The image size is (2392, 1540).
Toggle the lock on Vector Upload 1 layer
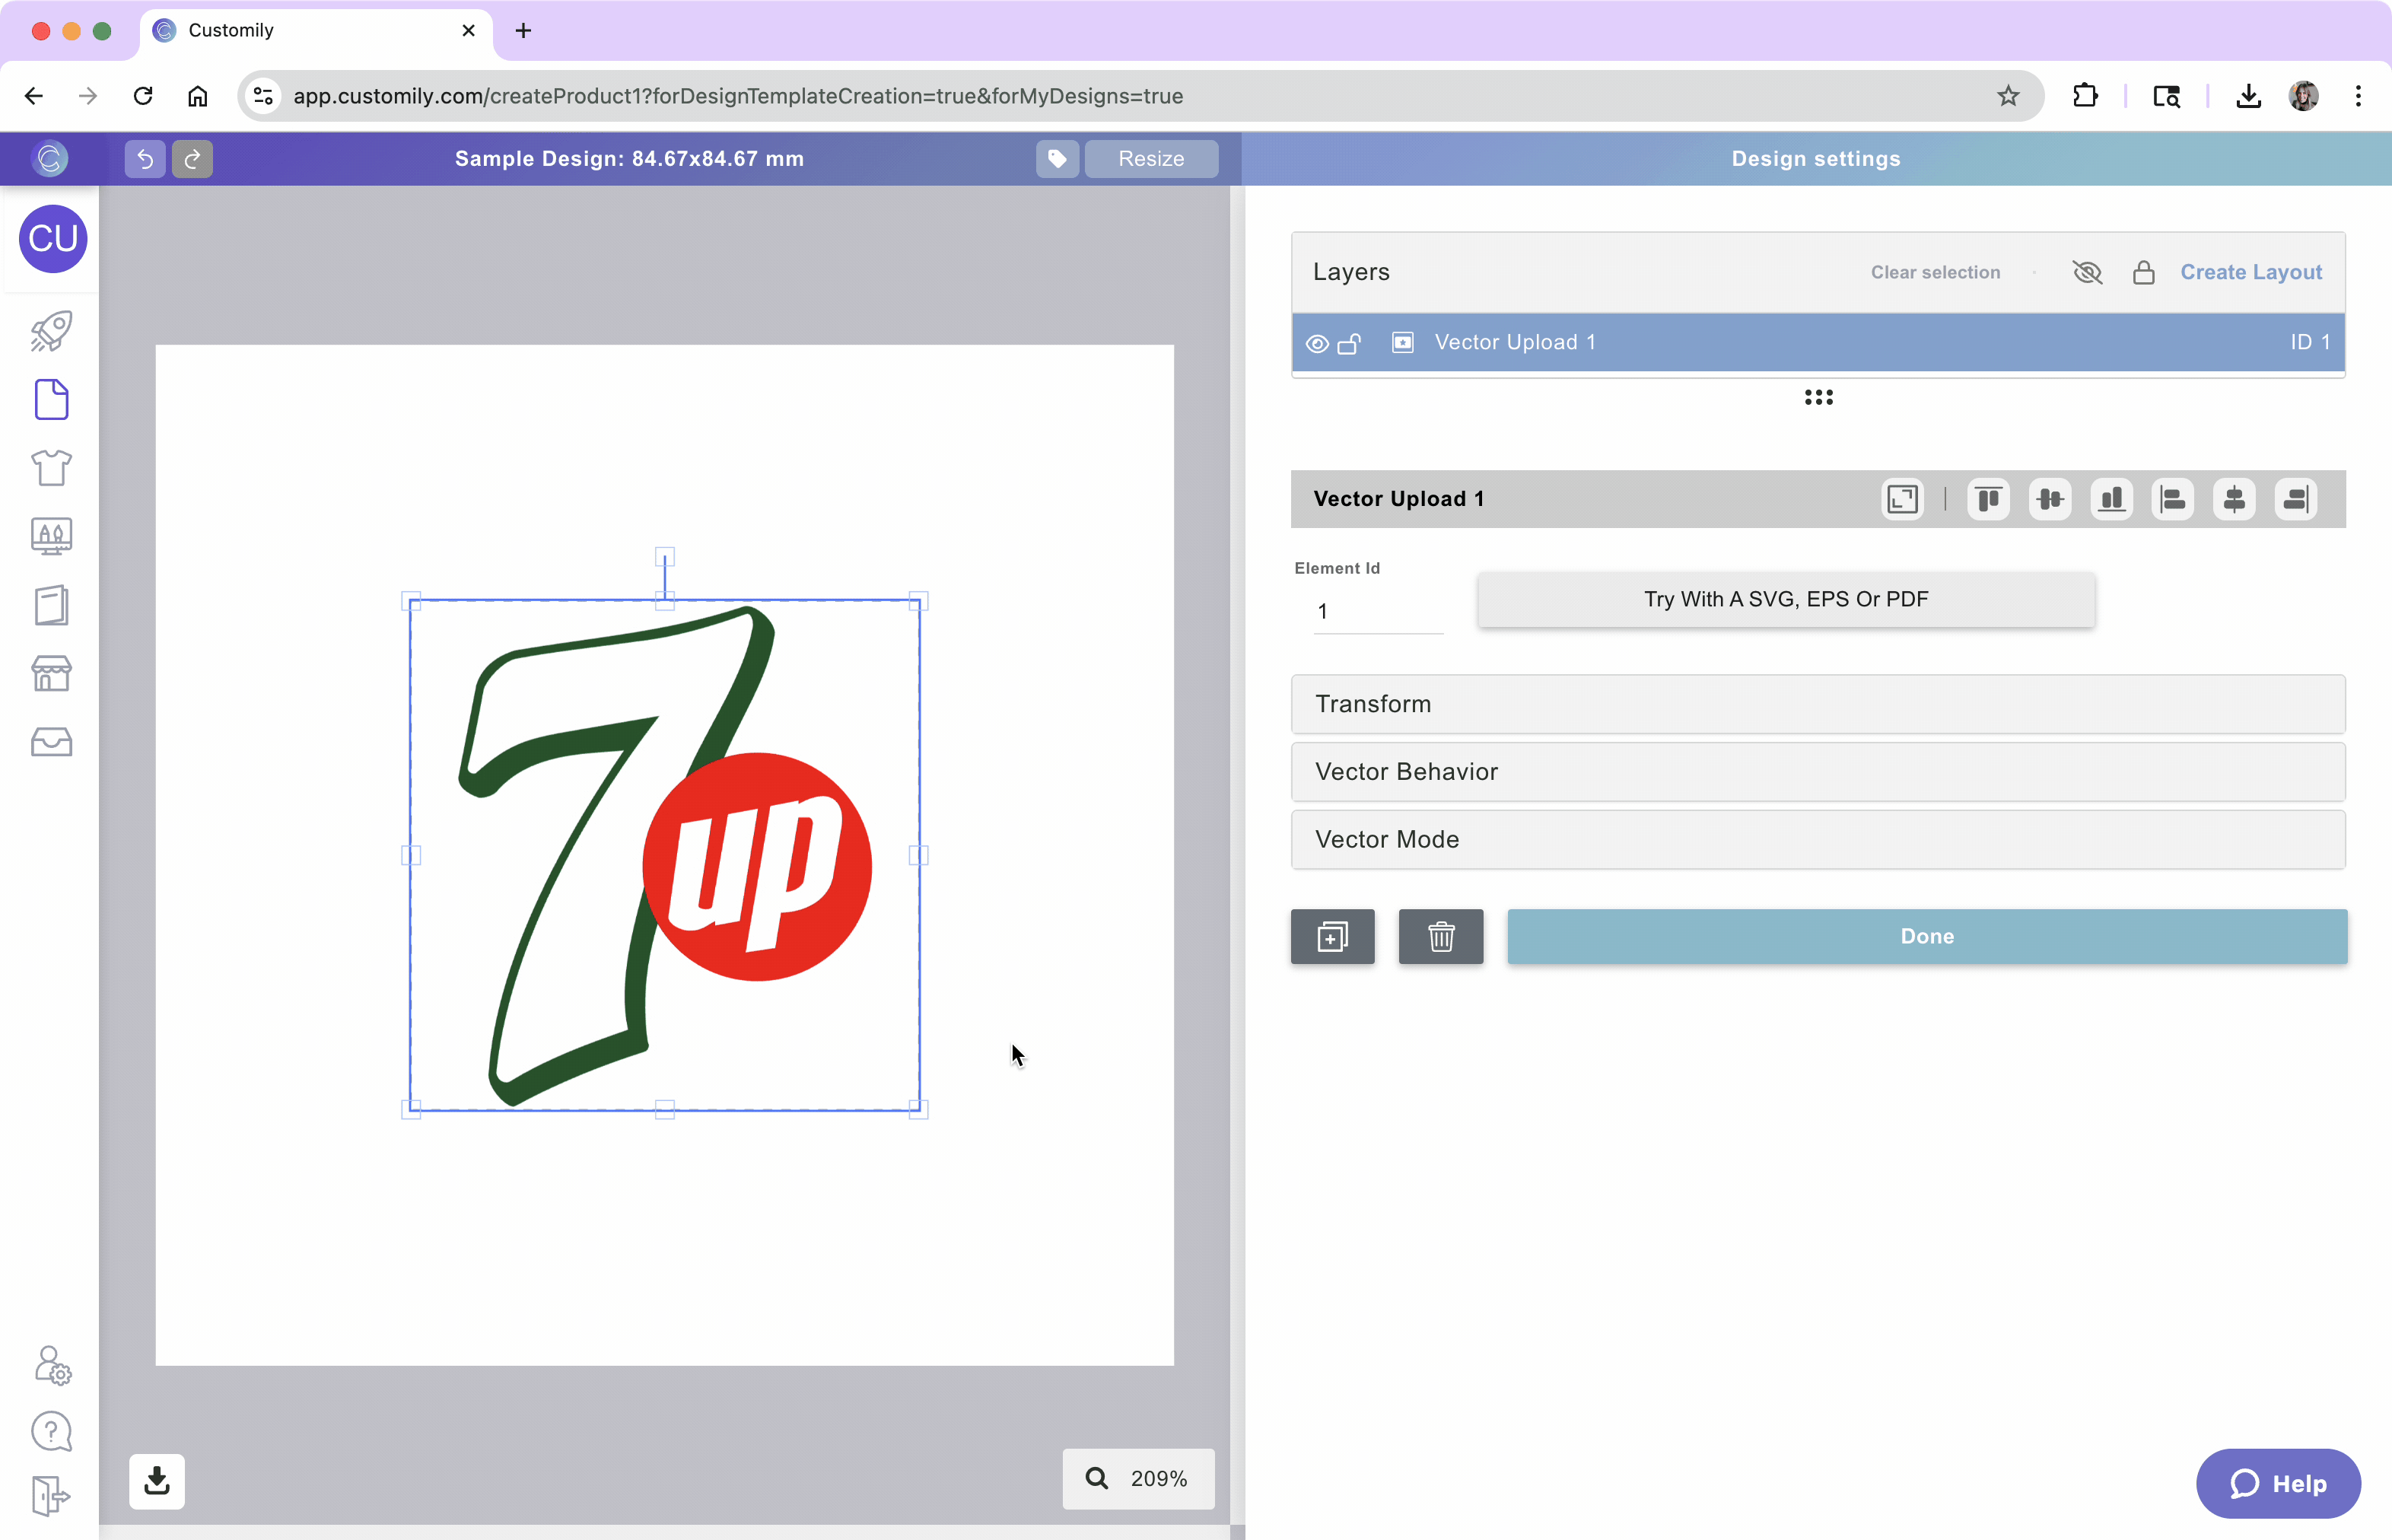click(x=1349, y=343)
